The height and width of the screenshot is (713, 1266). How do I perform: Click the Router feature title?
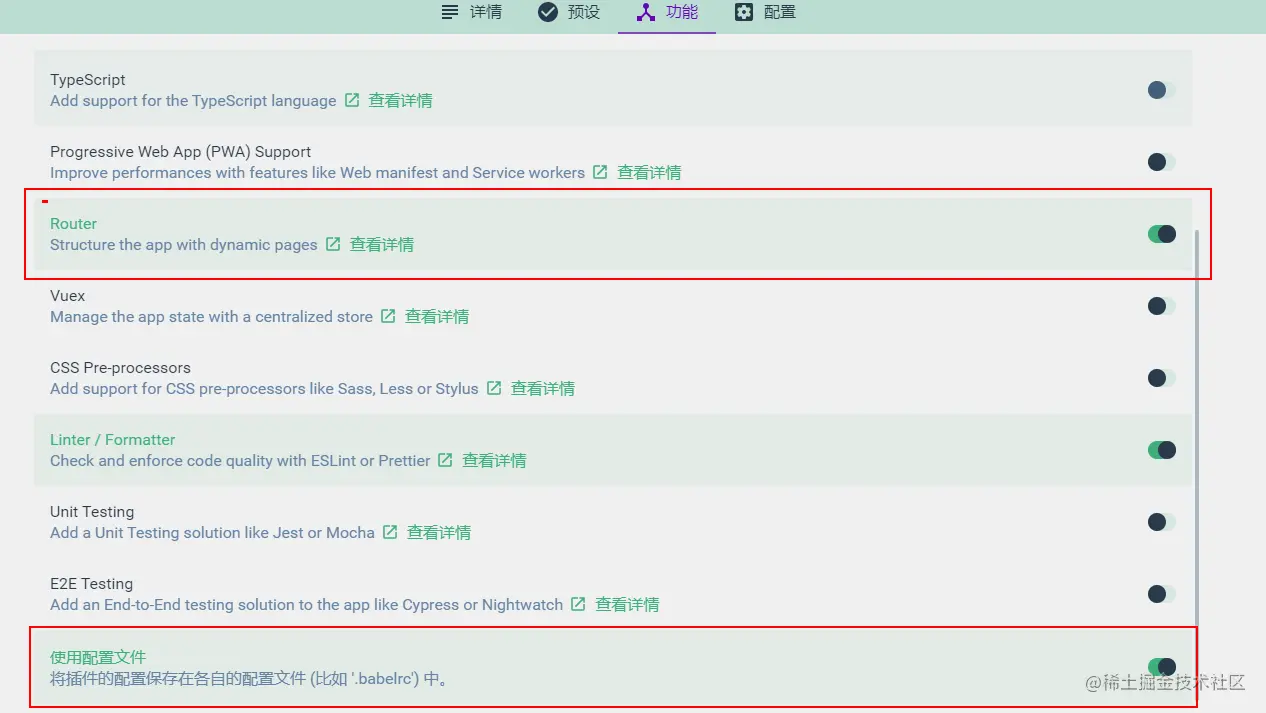coord(73,224)
